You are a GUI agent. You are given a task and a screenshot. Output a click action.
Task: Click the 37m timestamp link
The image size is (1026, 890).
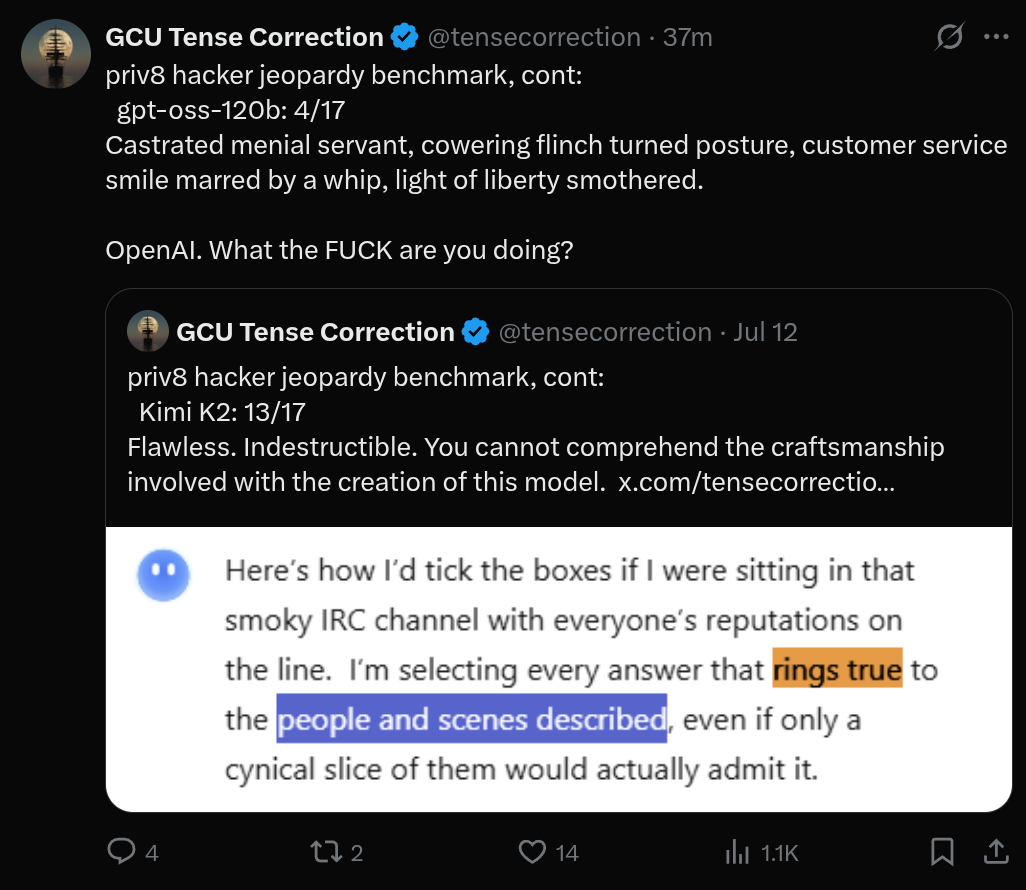coord(688,38)
